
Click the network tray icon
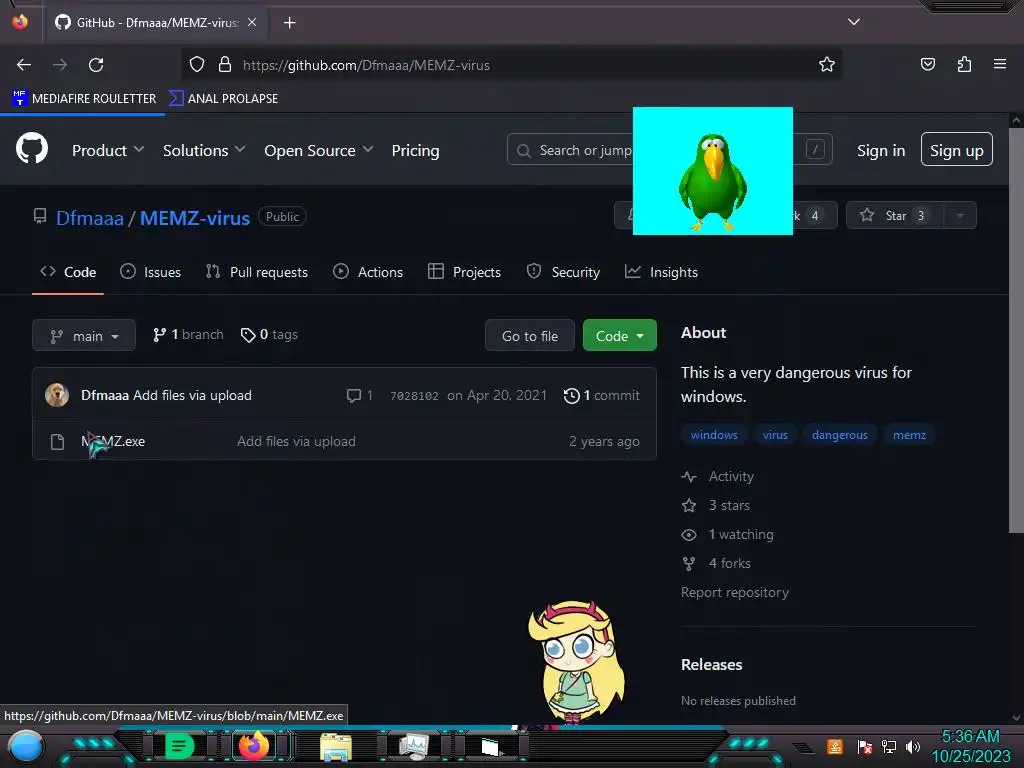[888, 746]
